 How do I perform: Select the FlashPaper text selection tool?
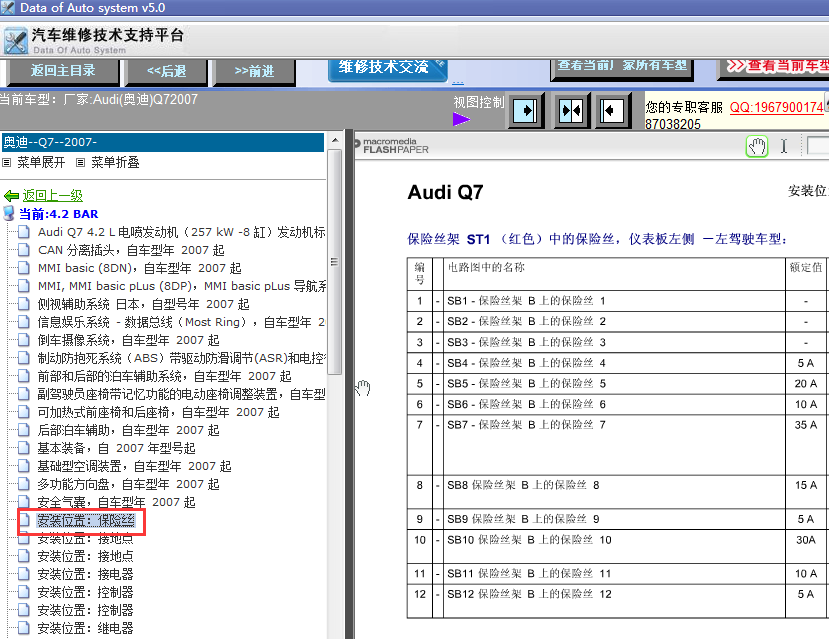[784, 146]
